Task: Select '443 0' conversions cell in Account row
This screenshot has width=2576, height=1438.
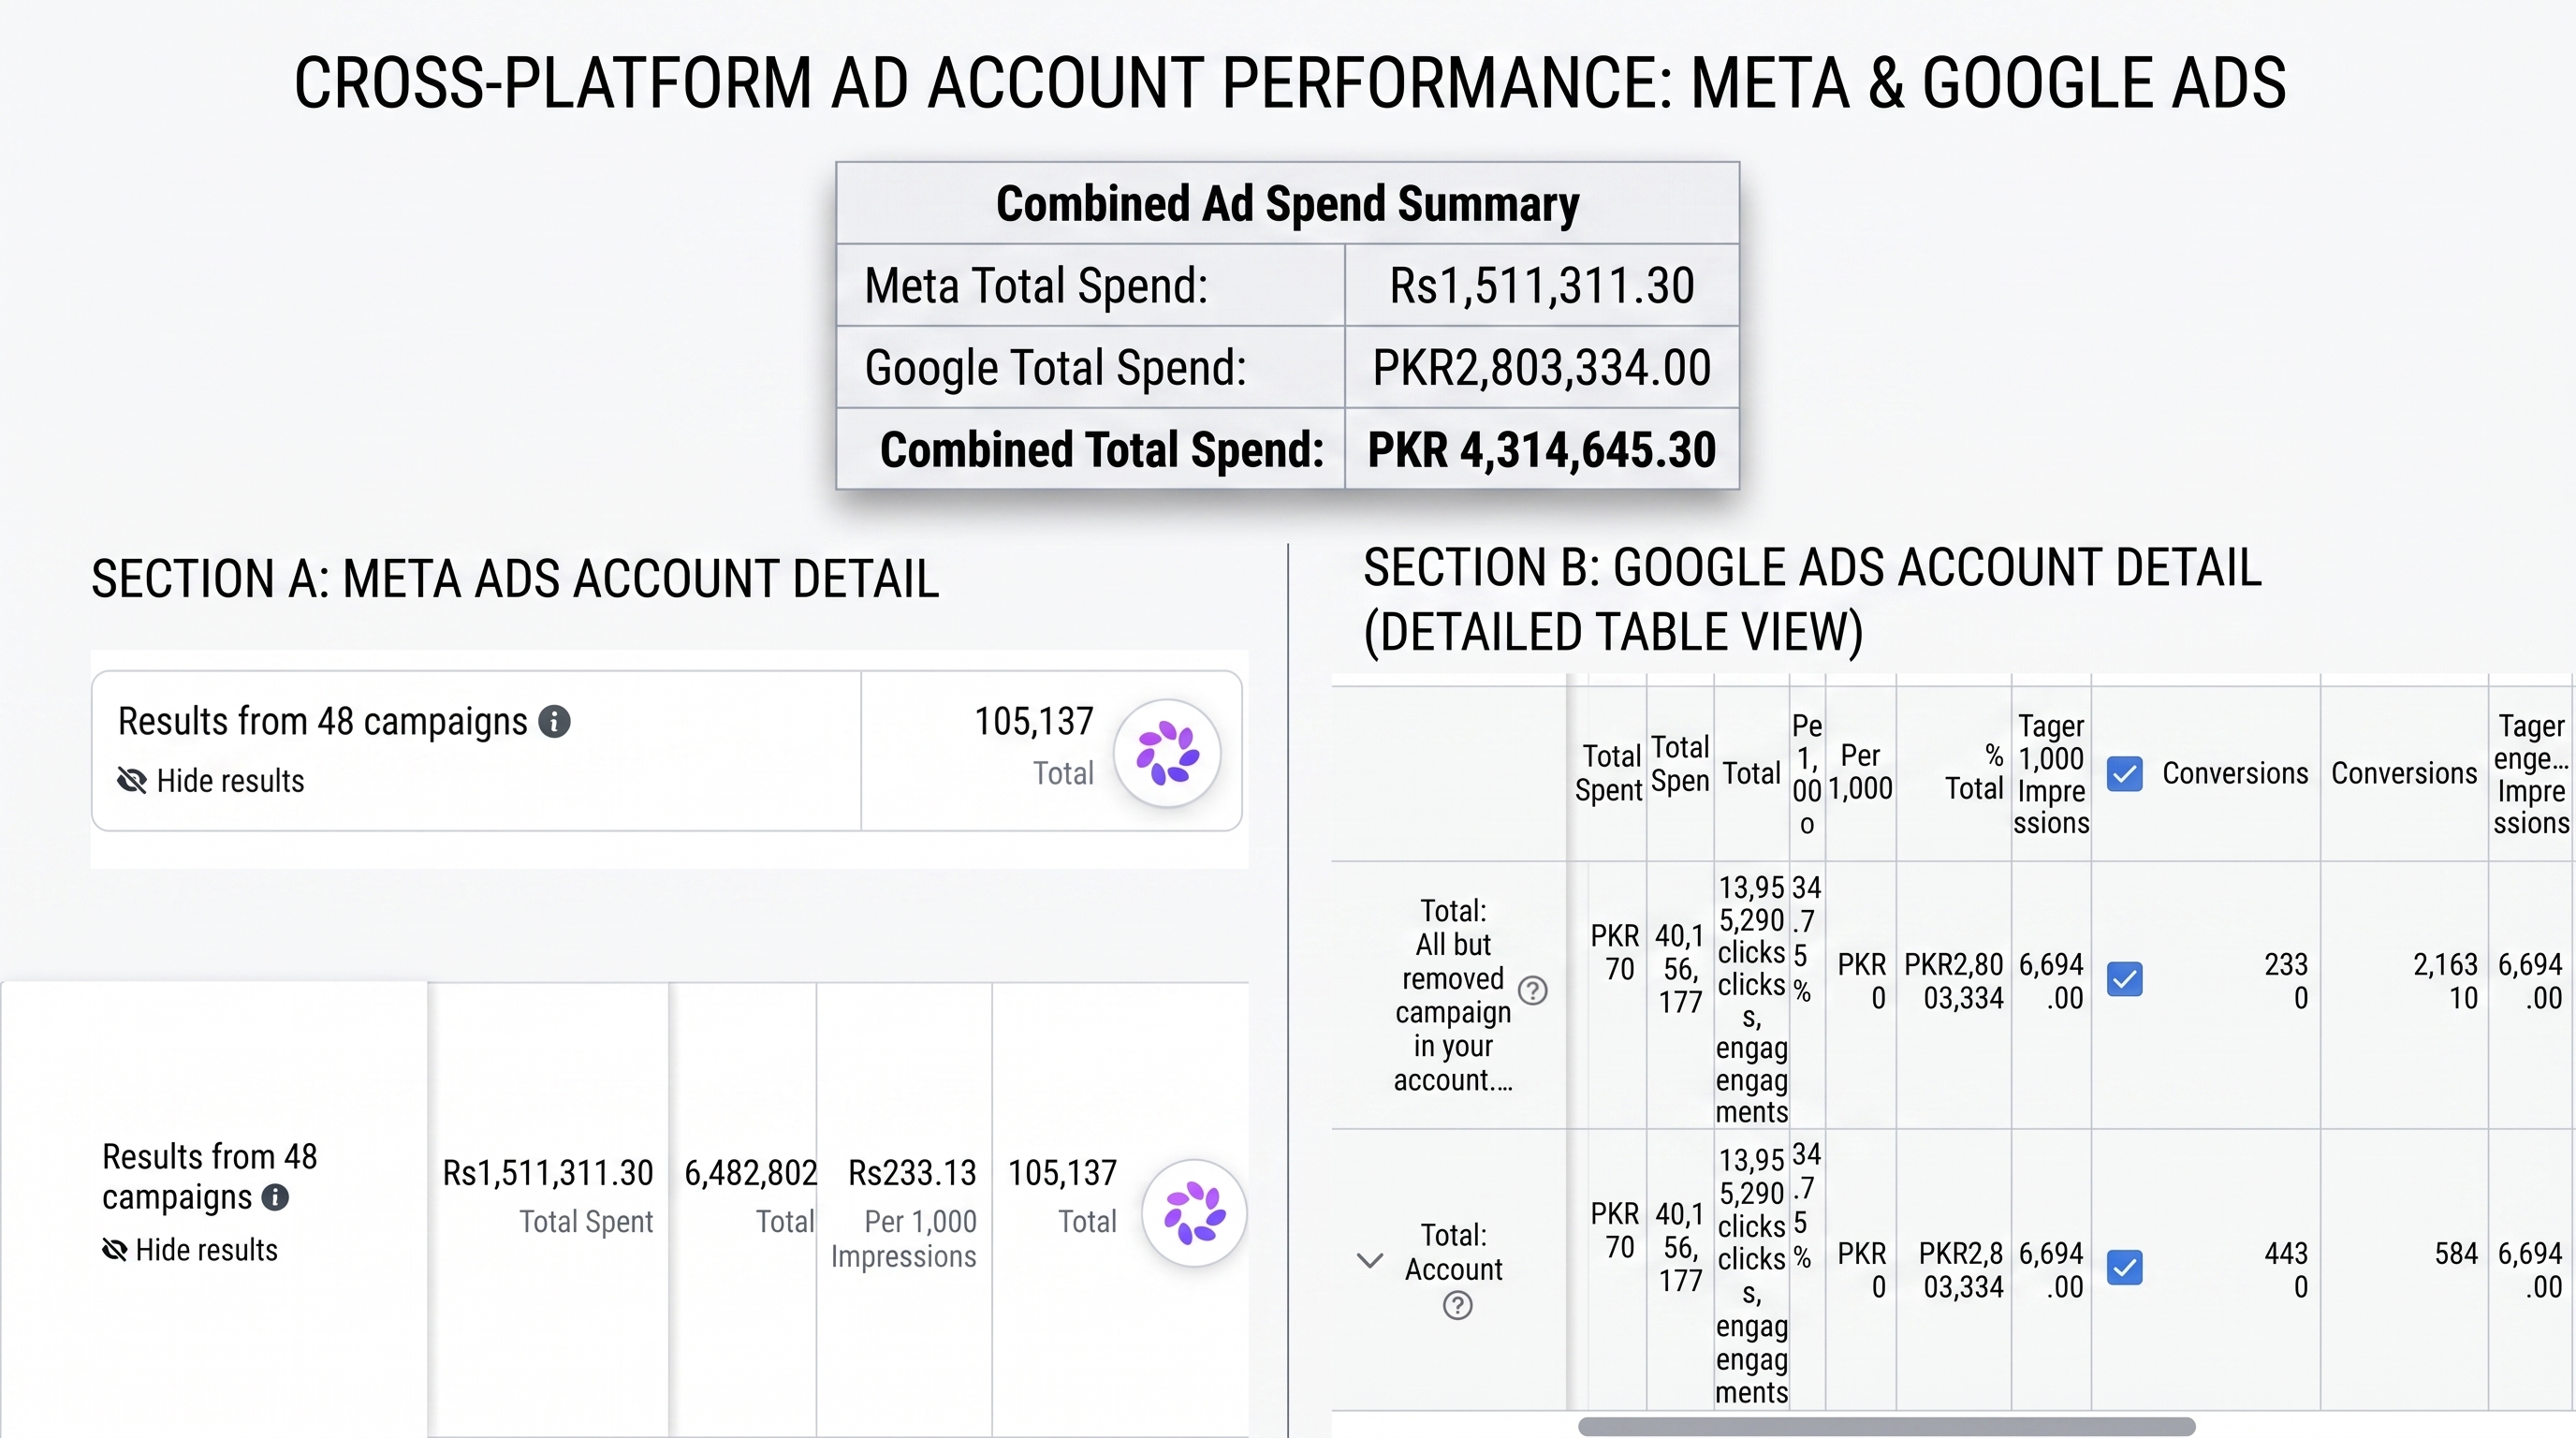Action: click(x=2286, y=1270)
